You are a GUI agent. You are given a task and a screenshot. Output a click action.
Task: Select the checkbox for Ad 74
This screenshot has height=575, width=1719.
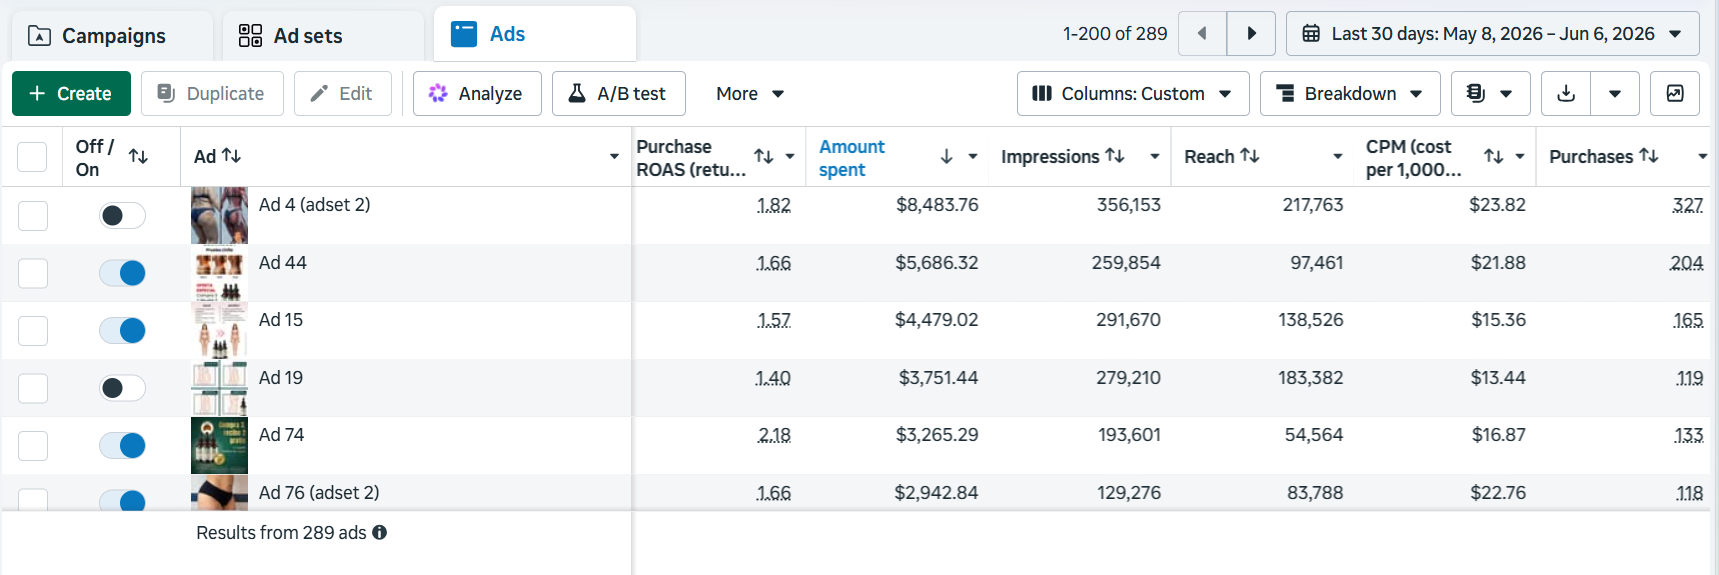point(32,446)
